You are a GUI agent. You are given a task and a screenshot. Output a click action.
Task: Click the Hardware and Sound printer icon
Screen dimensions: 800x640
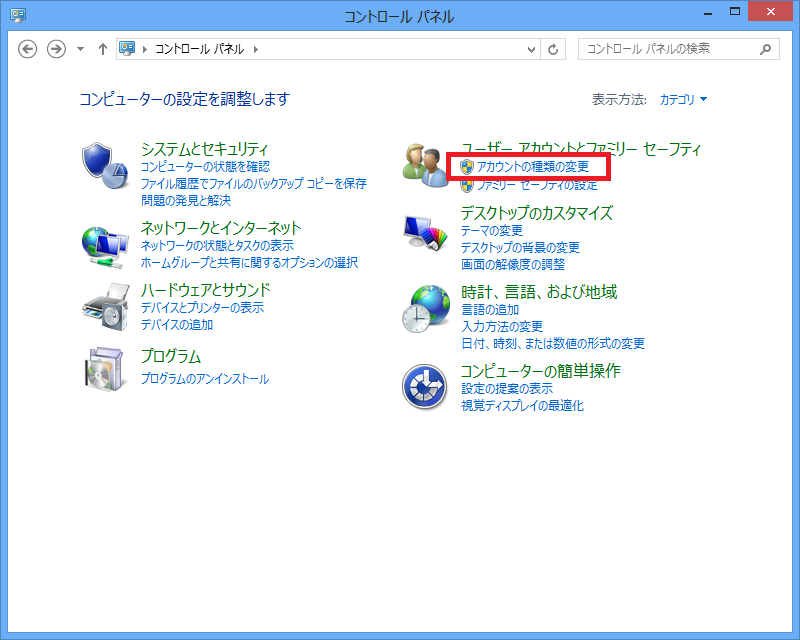click(x=105, y=306)
